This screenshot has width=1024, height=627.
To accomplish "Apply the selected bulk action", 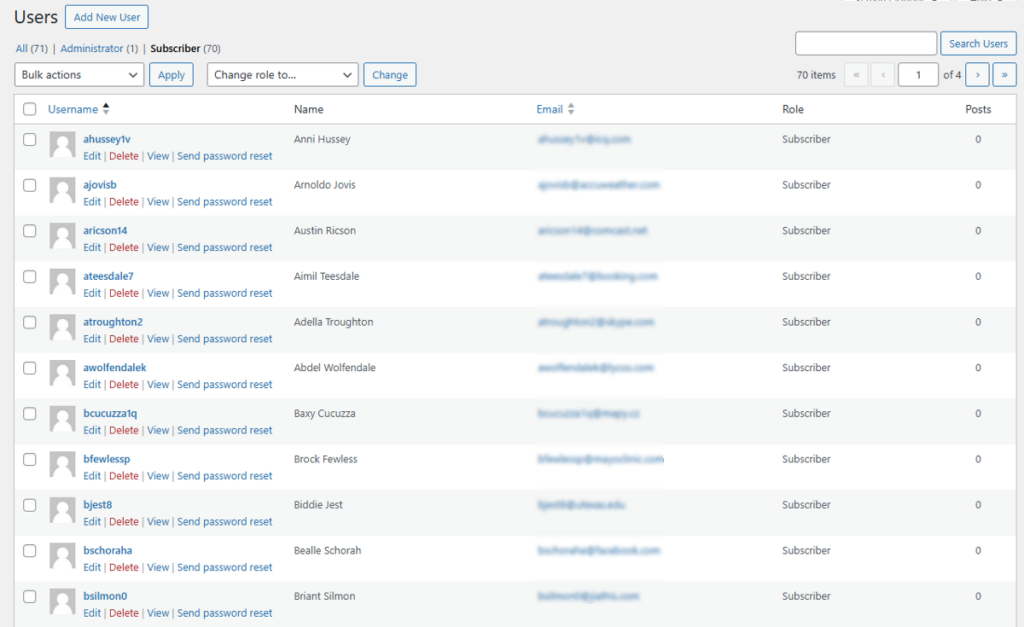I will tap(171, 74).
